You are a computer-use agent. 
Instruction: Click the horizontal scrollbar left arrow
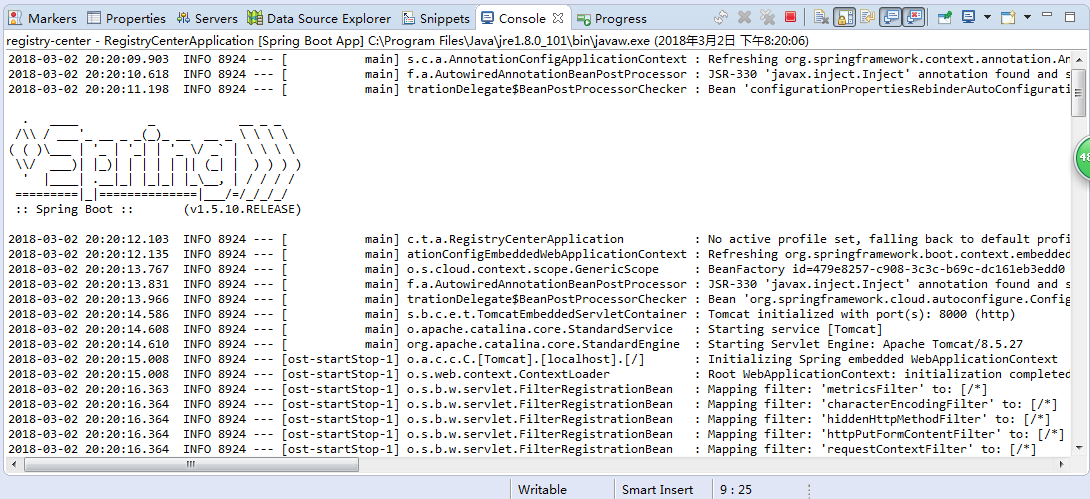[13, 464]
